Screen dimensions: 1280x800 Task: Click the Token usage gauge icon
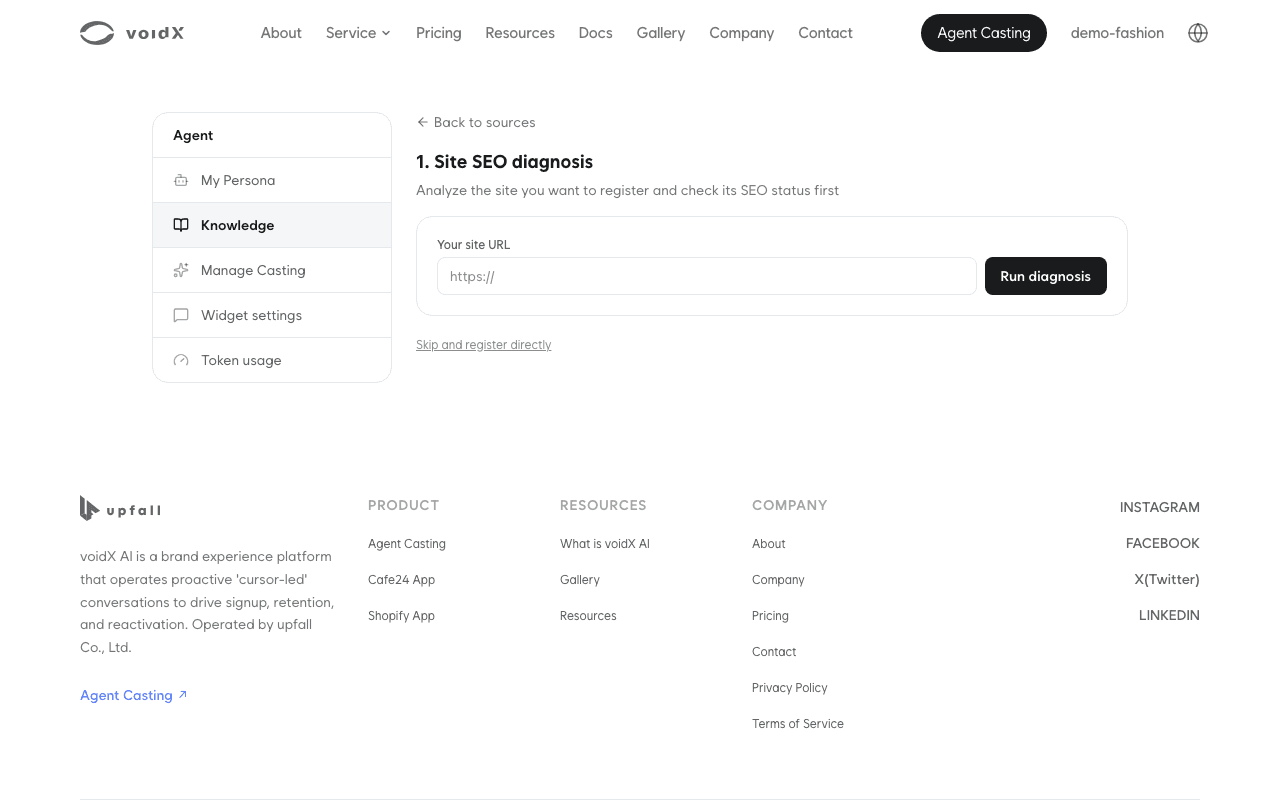click(x=181, y=360)
